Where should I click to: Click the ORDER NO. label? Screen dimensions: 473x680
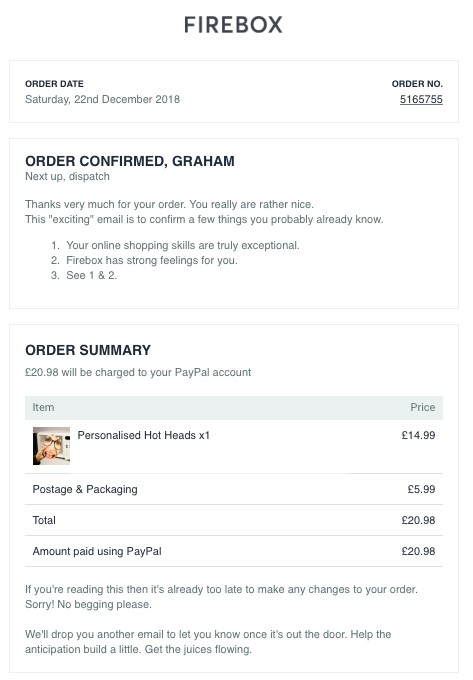[417, 84]
